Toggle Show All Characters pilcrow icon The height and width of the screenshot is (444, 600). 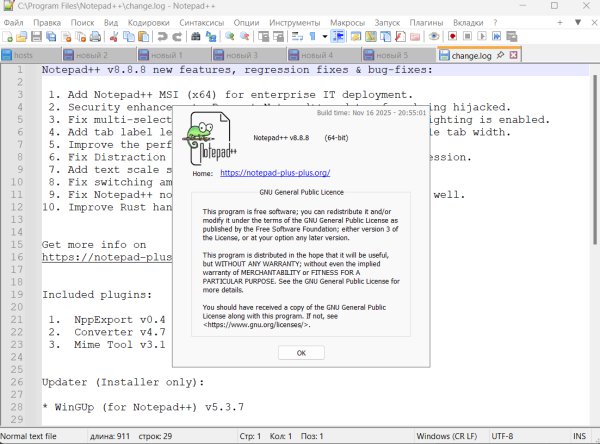[x=313, y=37]
